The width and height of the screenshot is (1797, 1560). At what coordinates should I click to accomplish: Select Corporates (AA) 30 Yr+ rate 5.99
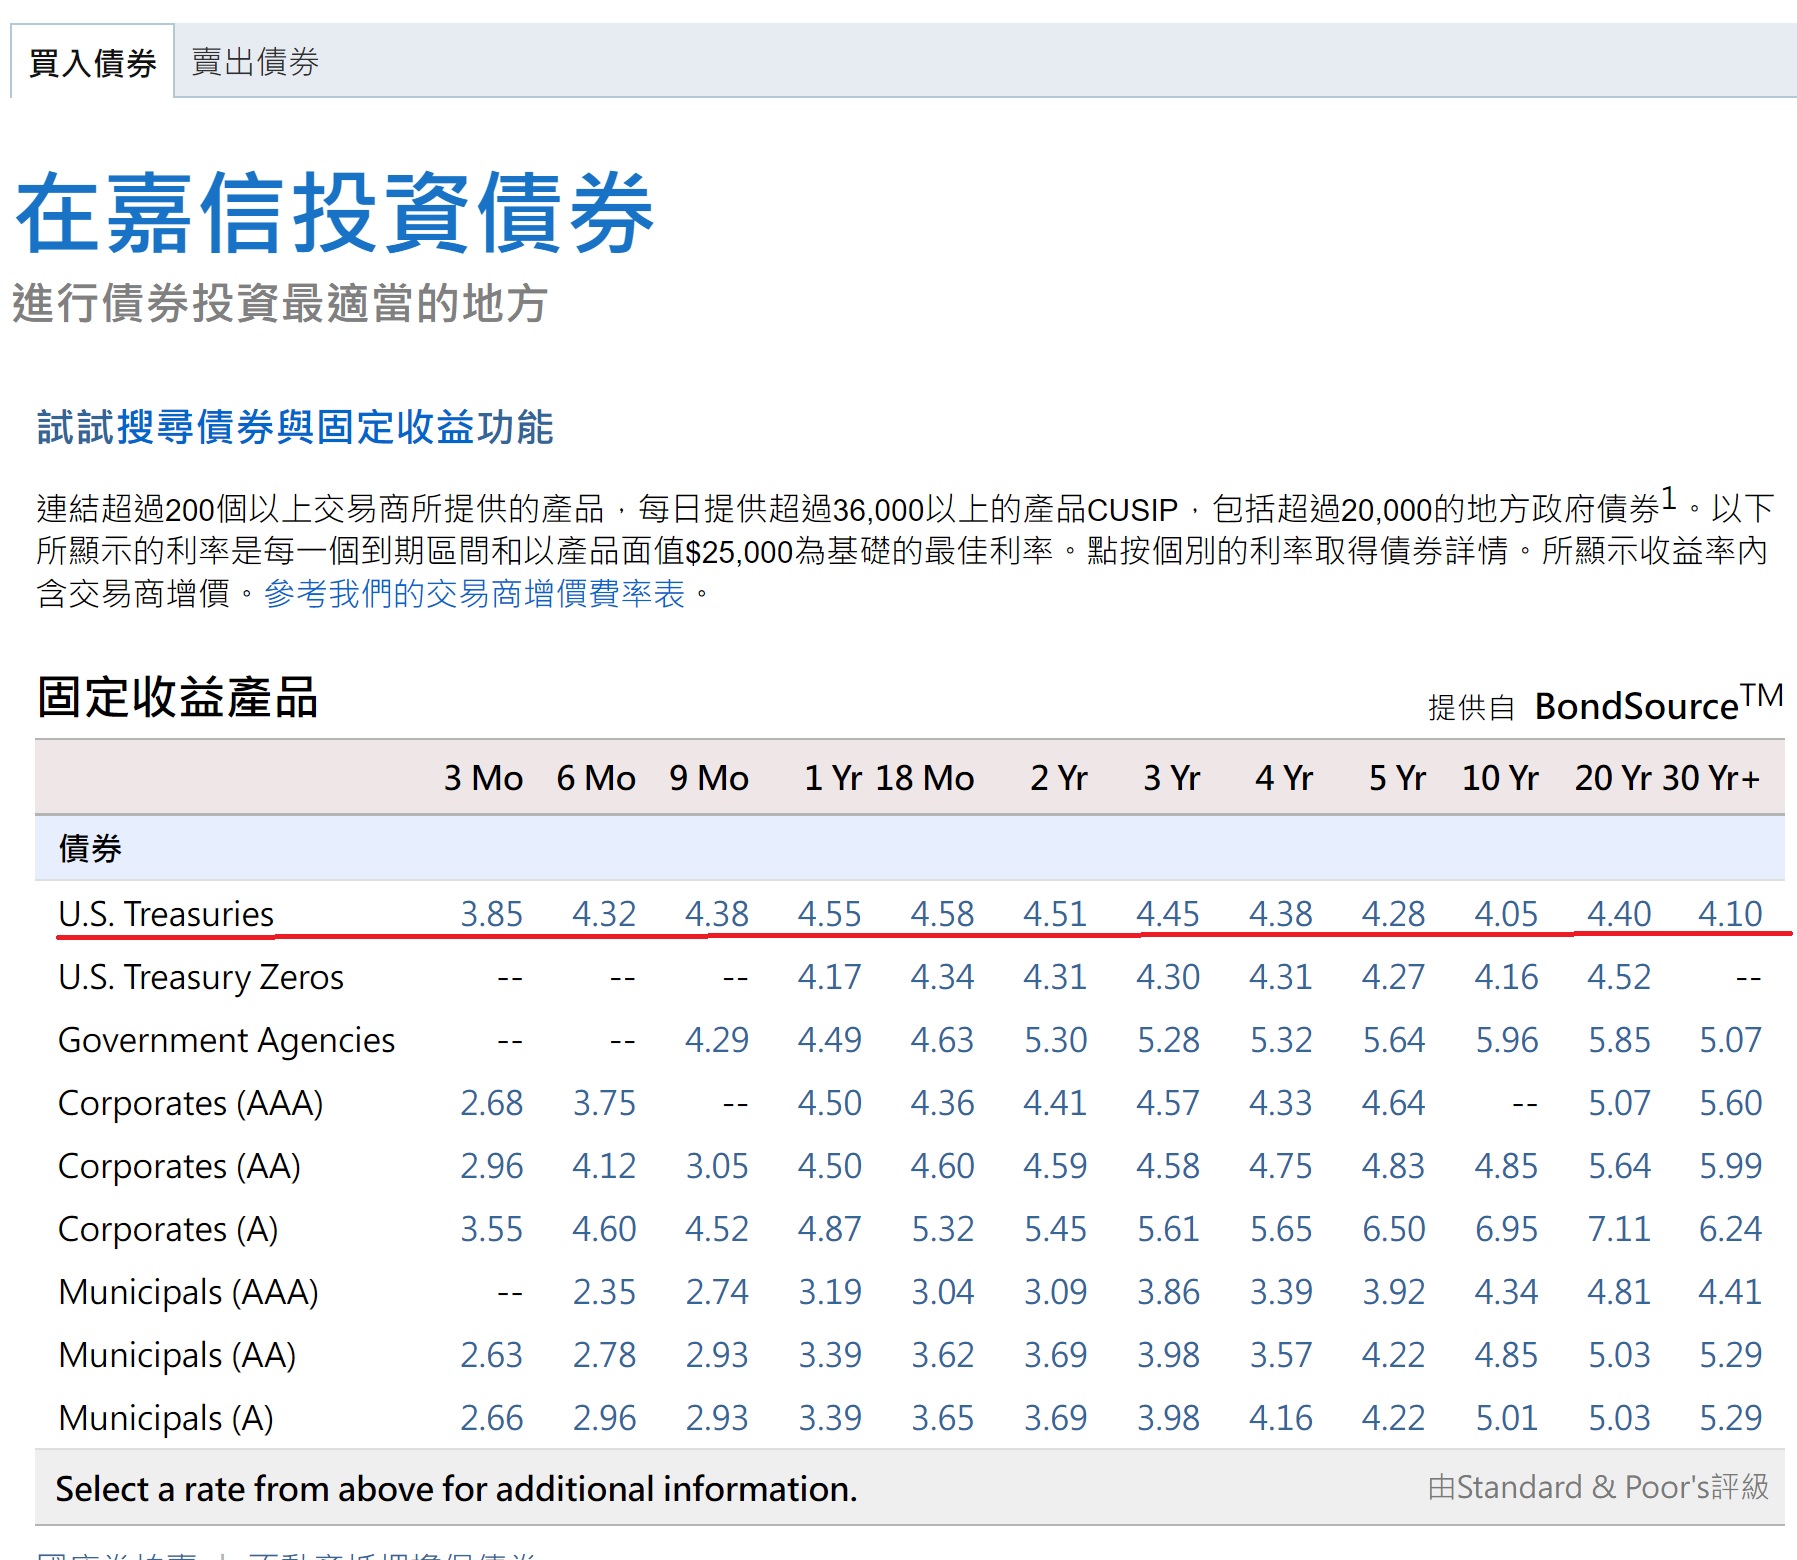click(x=1731, y=1166)
